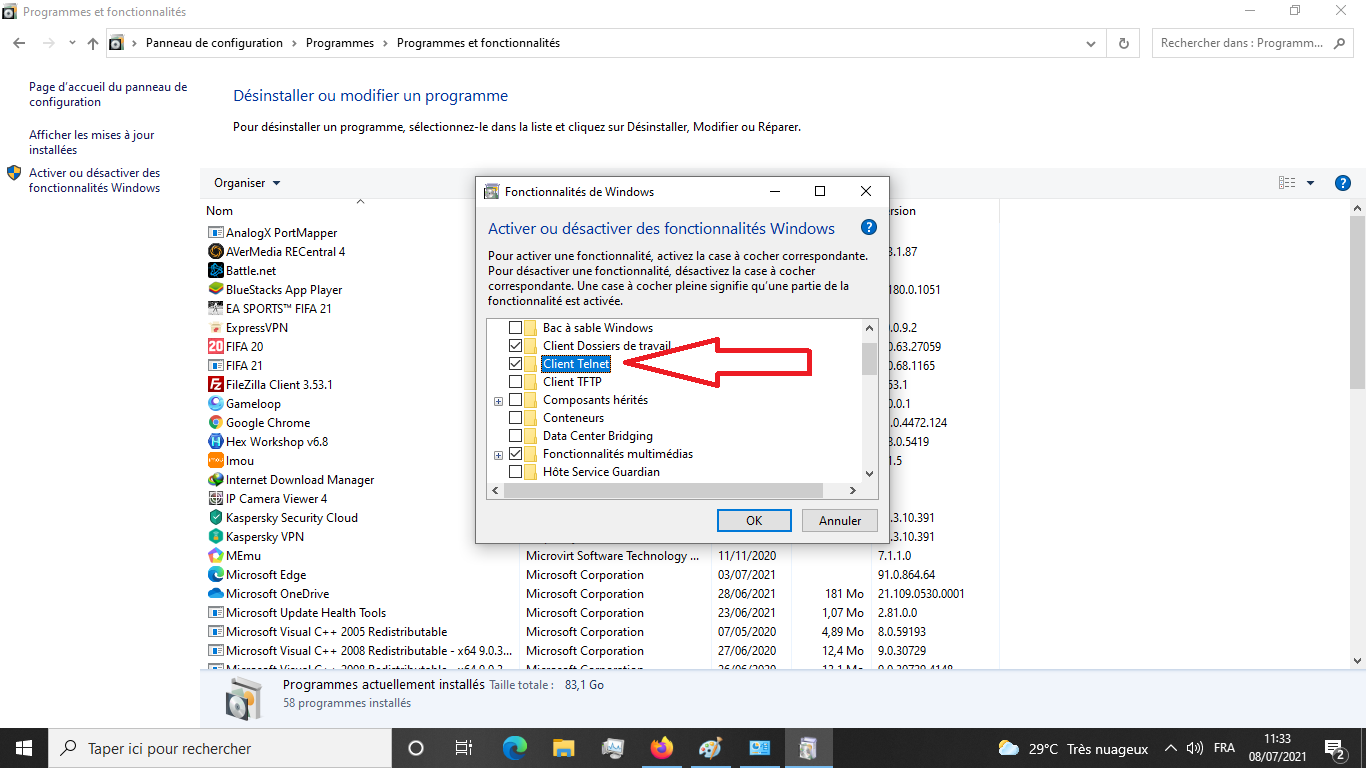Image resolution: width=1366 pixels, height=768 pixels.
Task: Open Firefox from the taskbar
Action: [661, 748]
